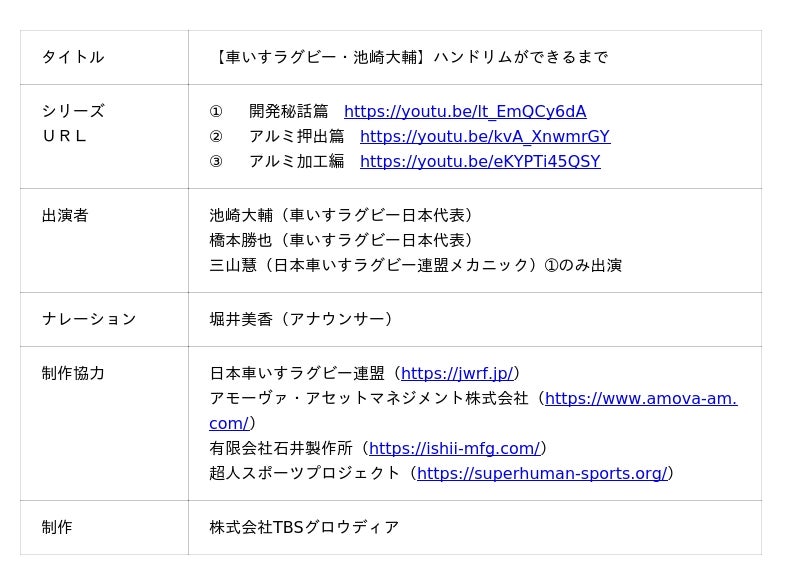Image resolution: width=800 pixels, height=585 pixels.
Task: Click the 株式会社TBSグロウディア text
Action: point(304,528)
